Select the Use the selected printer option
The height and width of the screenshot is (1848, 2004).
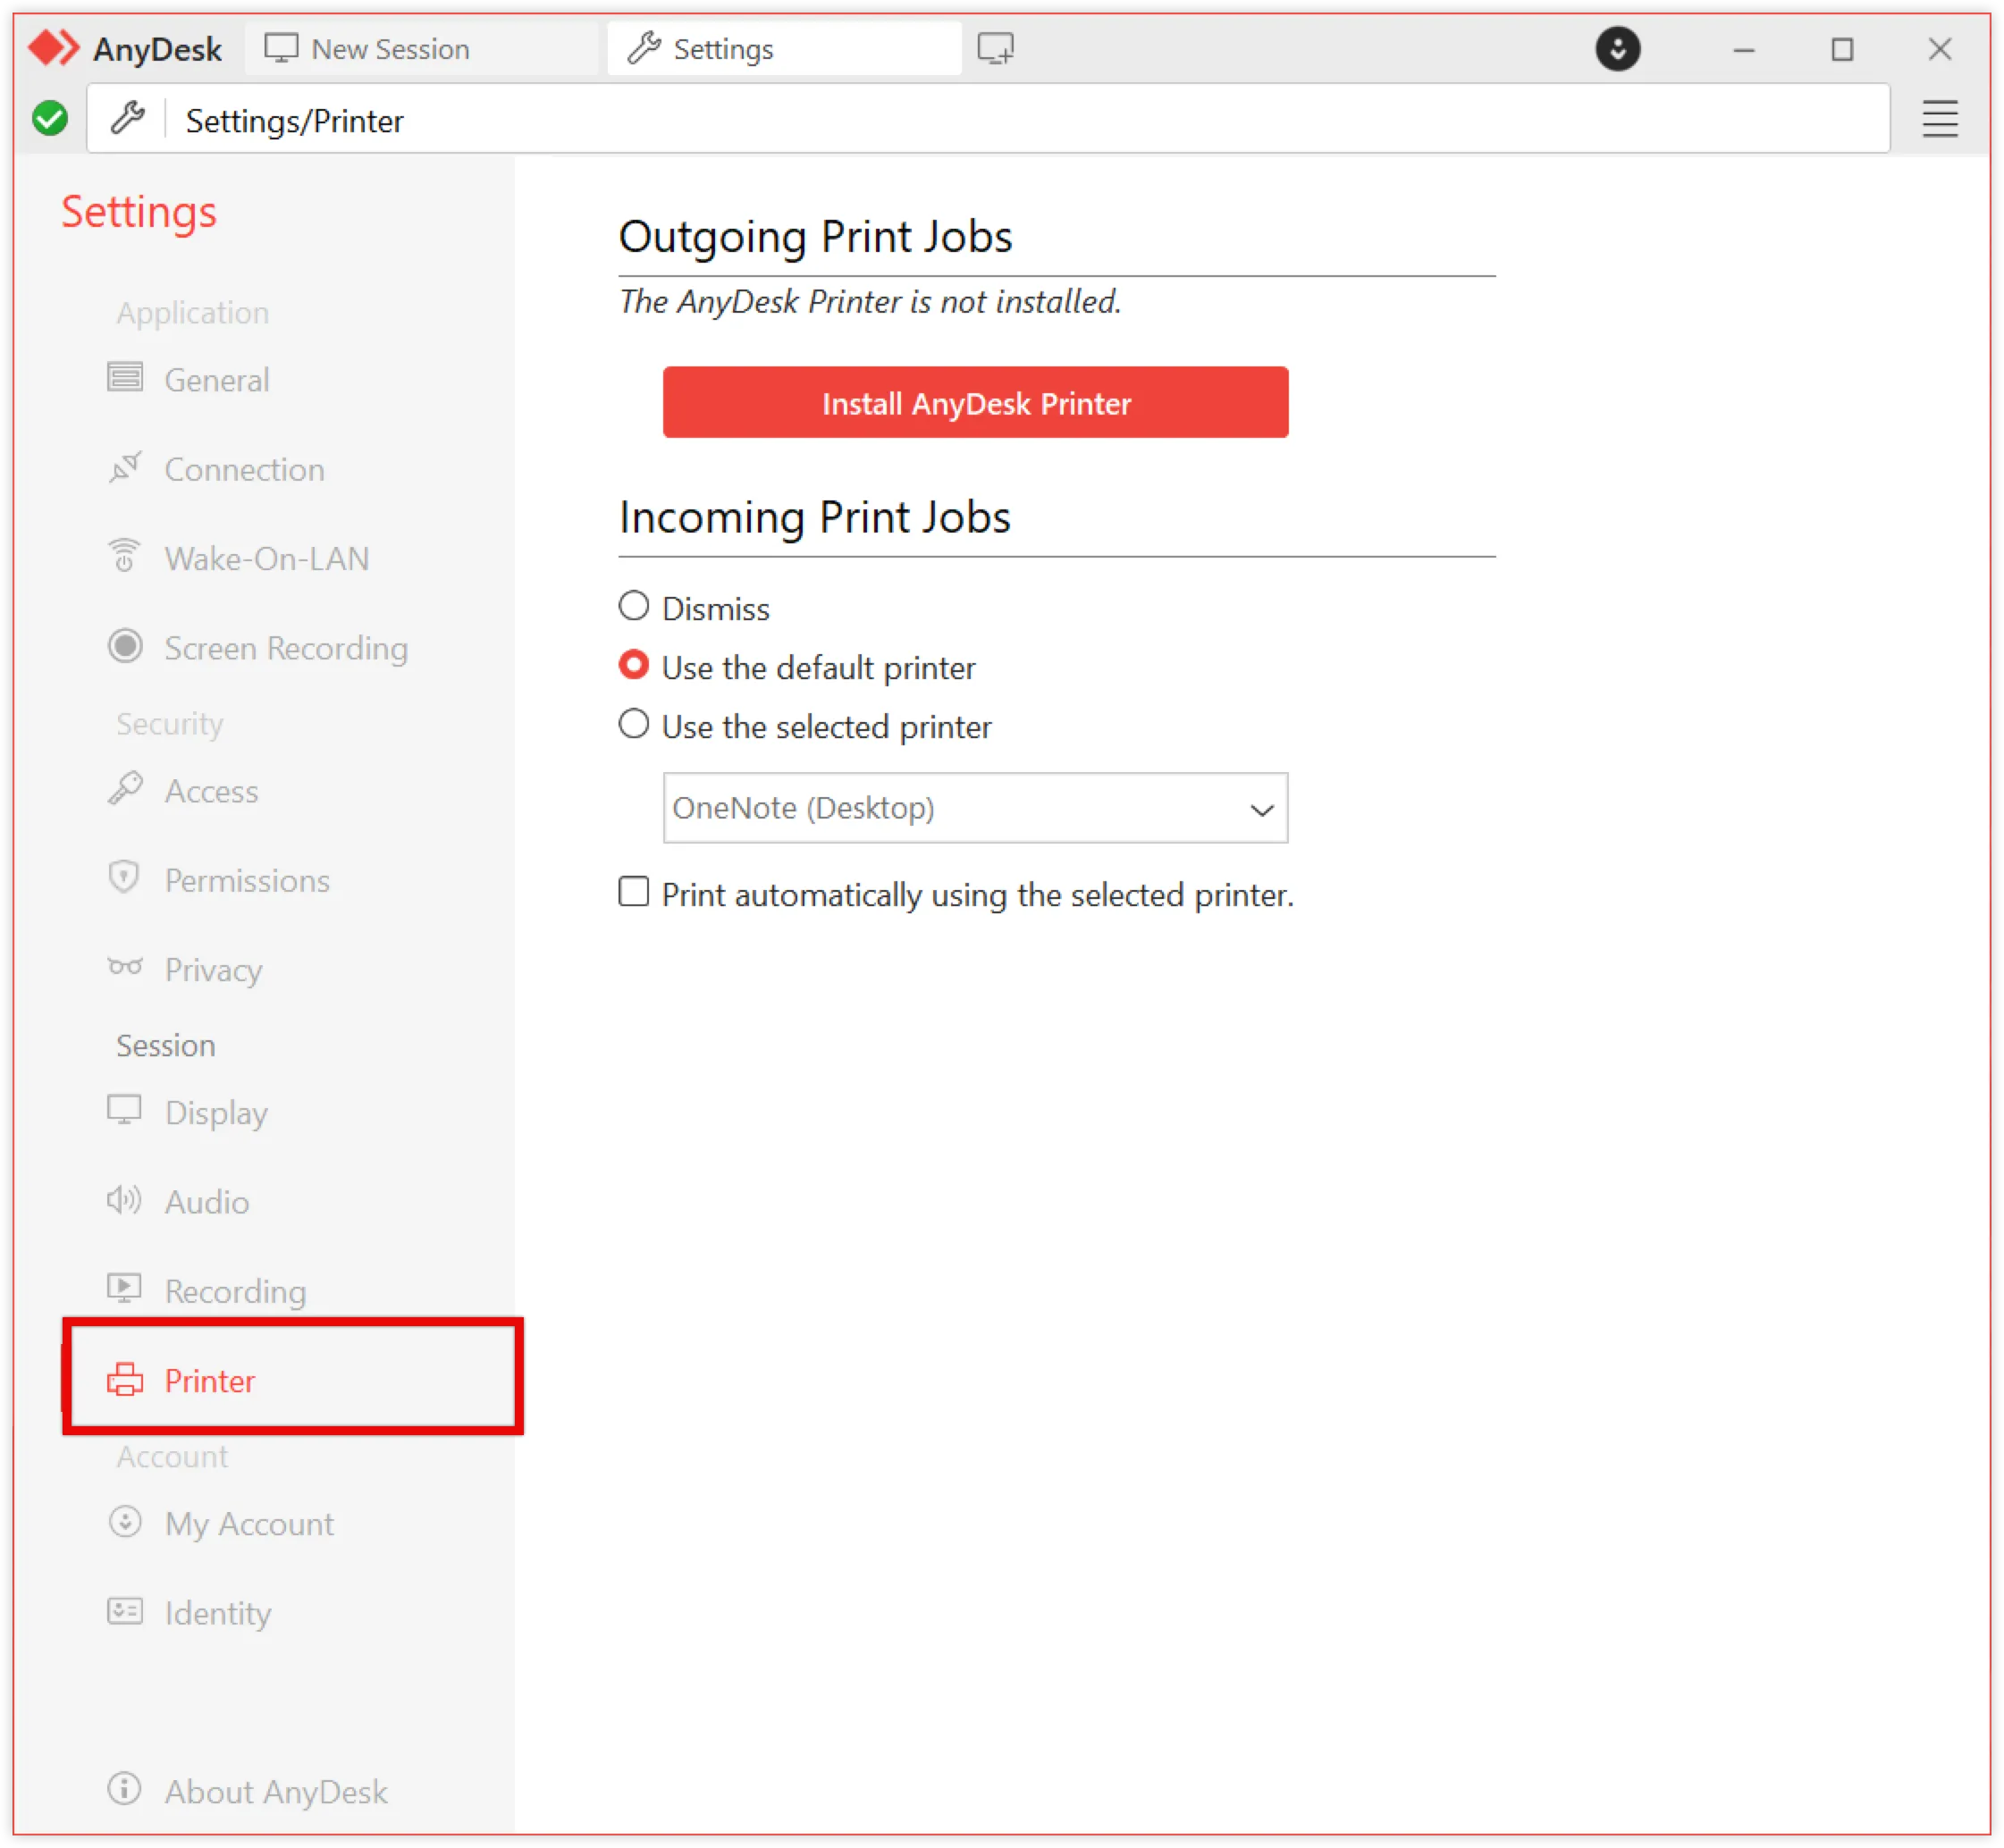coord(634,725)
